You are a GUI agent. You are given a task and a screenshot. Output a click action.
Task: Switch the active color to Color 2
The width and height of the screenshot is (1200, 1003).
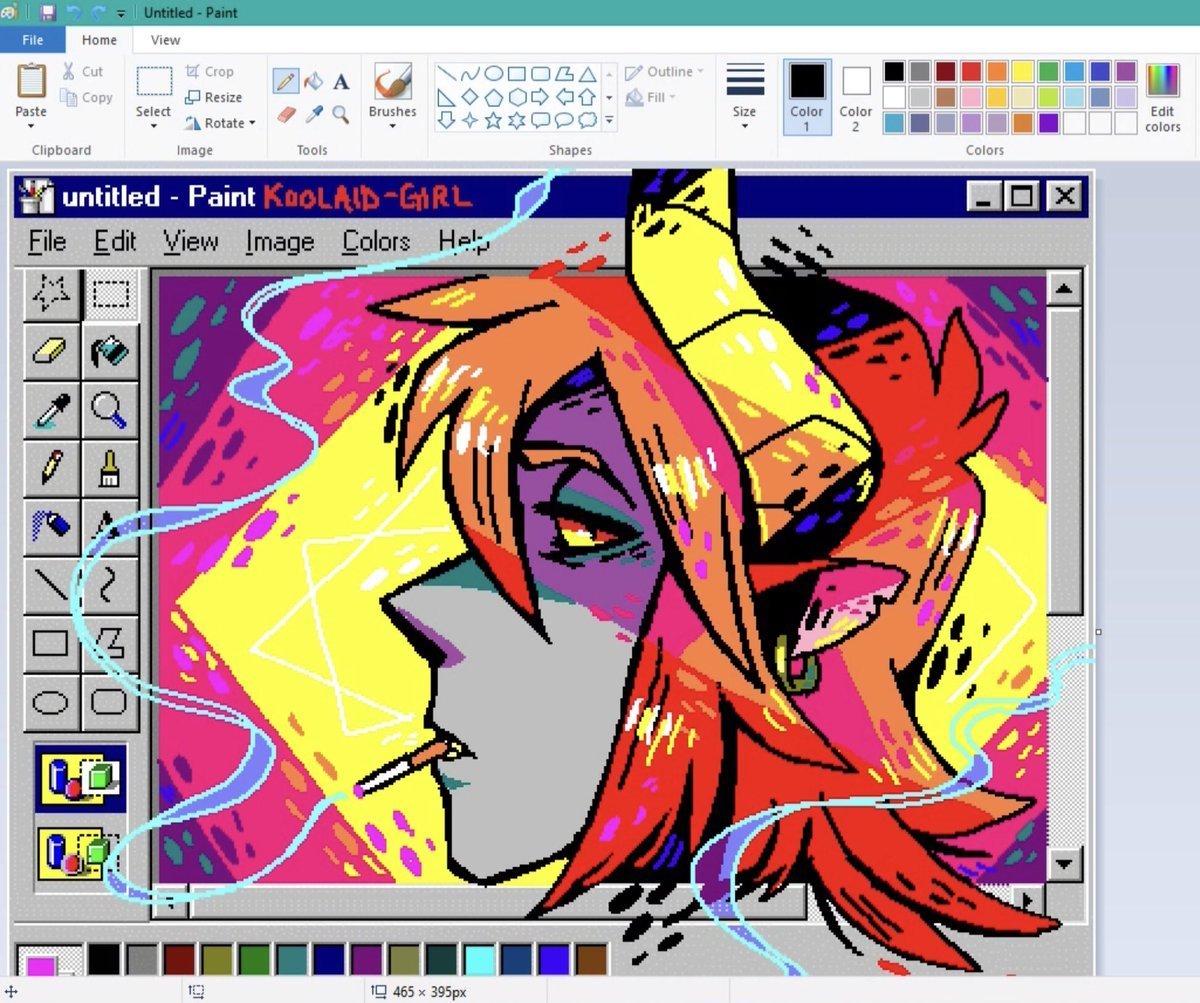tap(856, 95)
